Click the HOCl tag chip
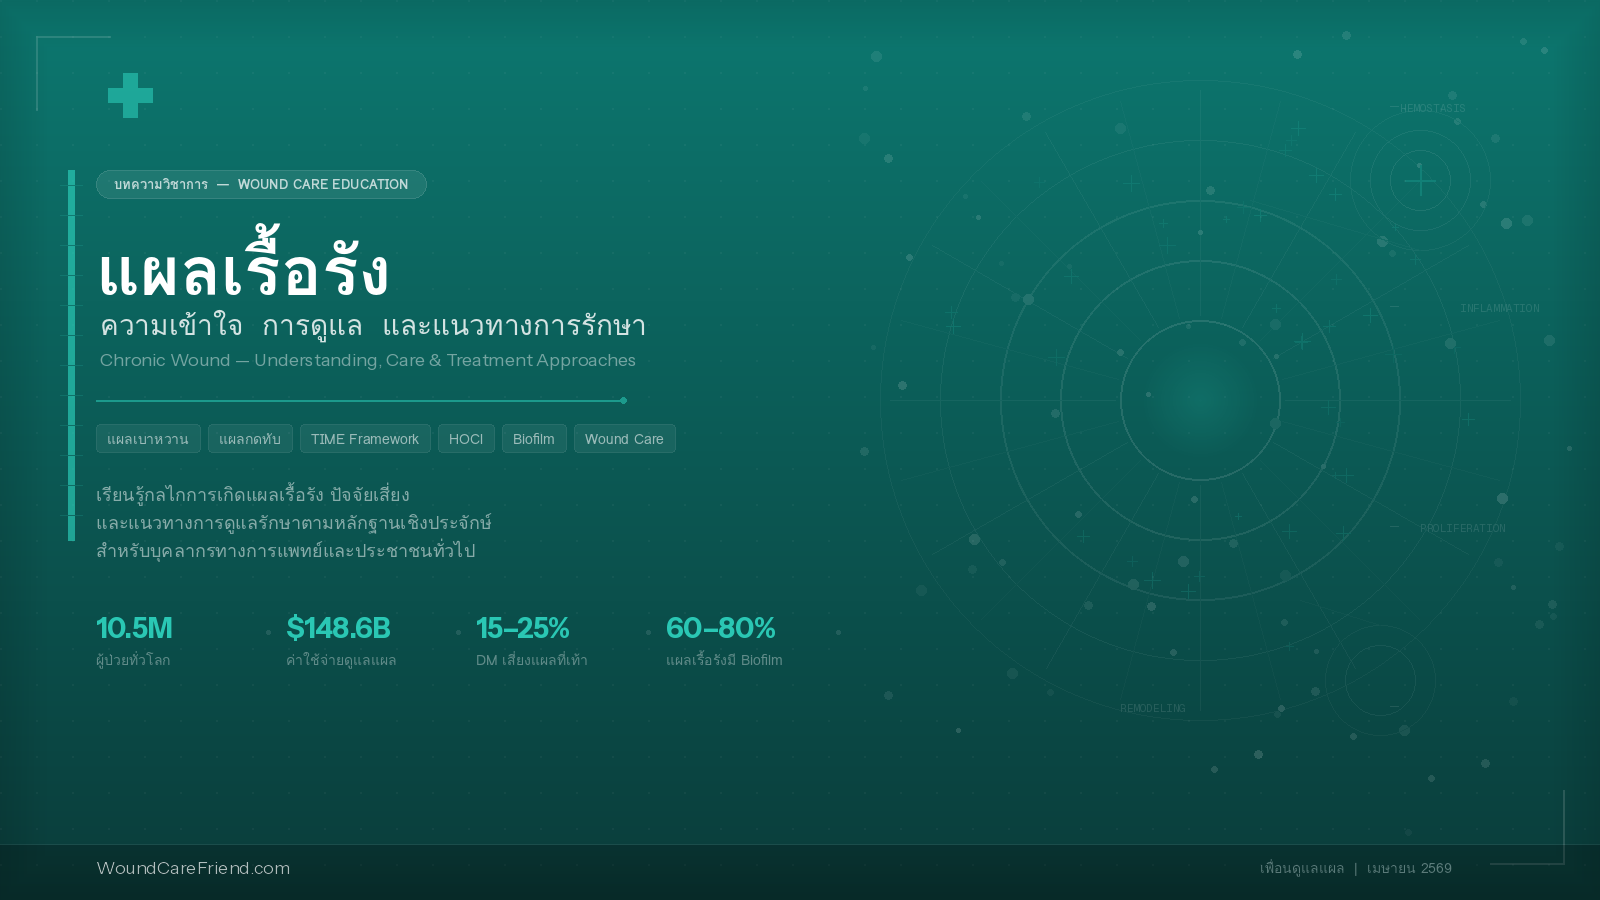Screen dimensions: 1600x900 [466, 439]
